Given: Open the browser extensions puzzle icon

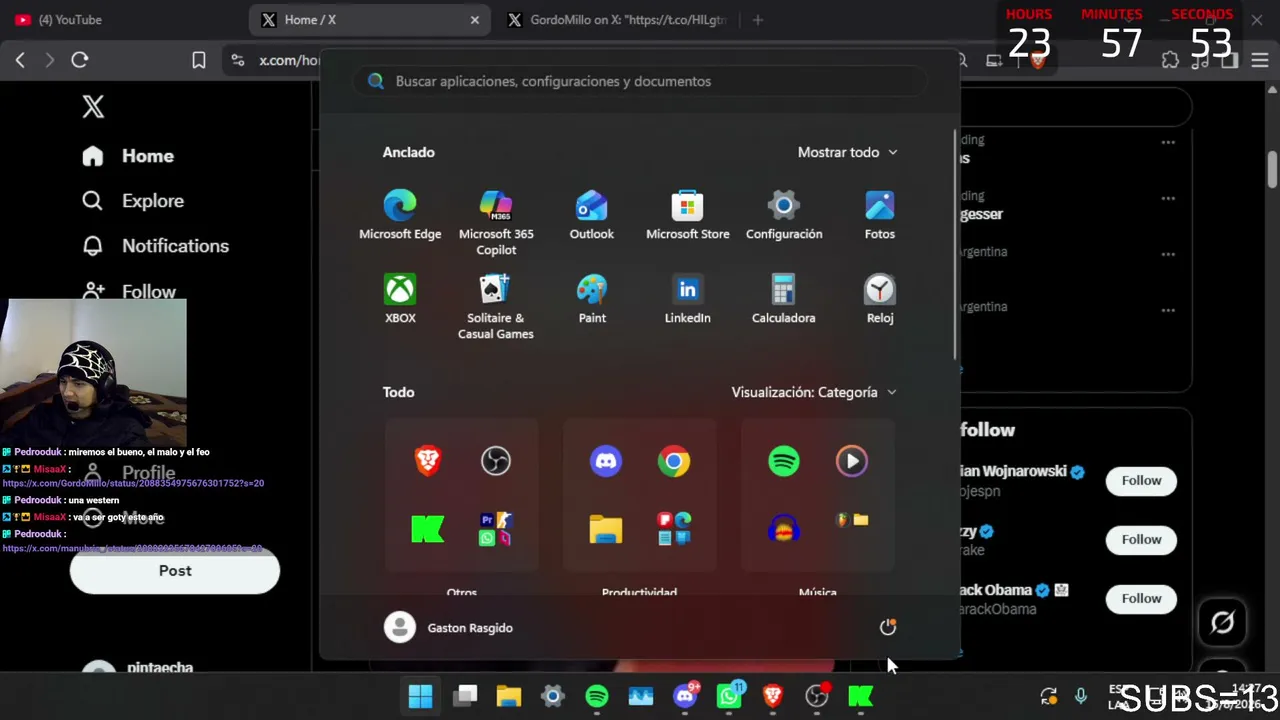Looking at the screenshot, I should click(x=1170, y=60).
